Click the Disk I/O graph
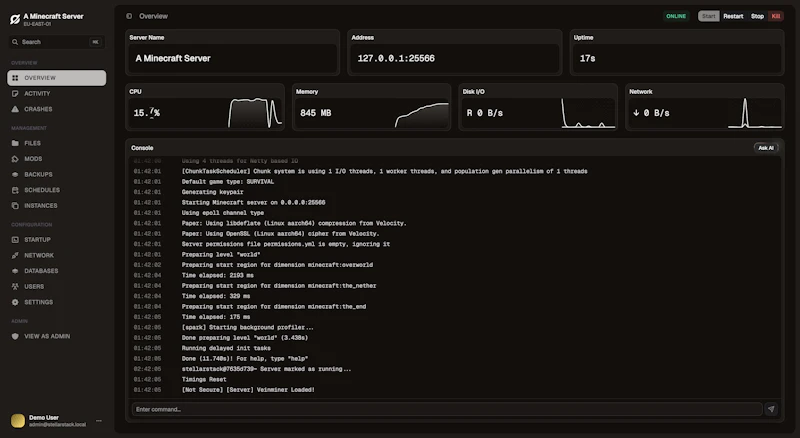 pos(588,113)
